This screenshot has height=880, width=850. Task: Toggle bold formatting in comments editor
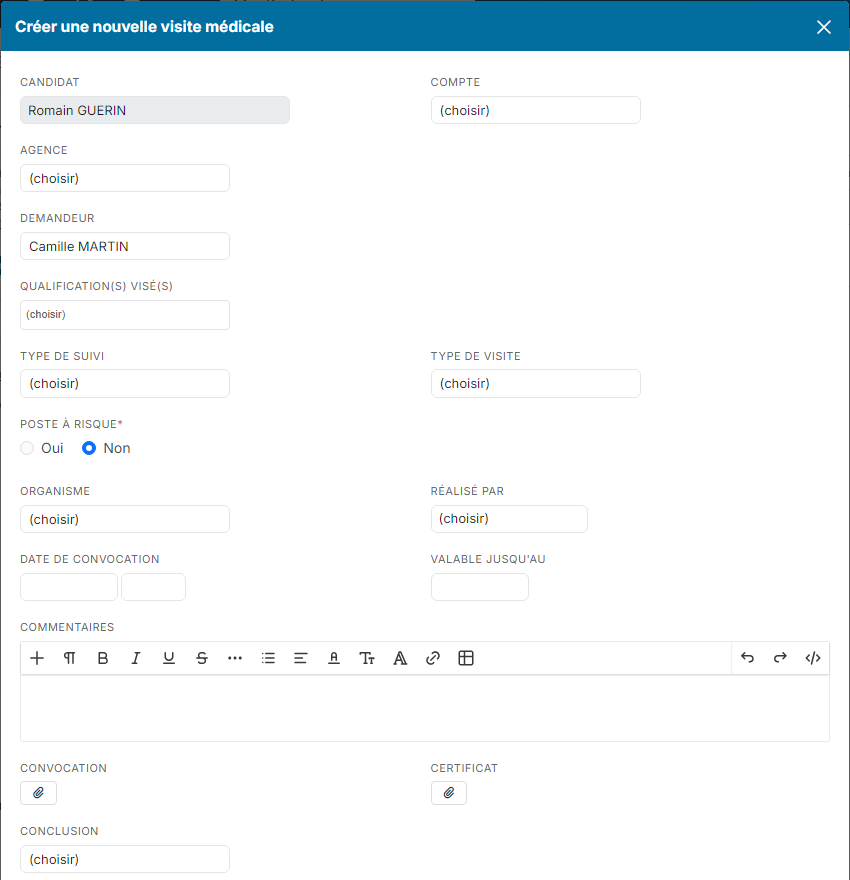click(x=103, y=658)
